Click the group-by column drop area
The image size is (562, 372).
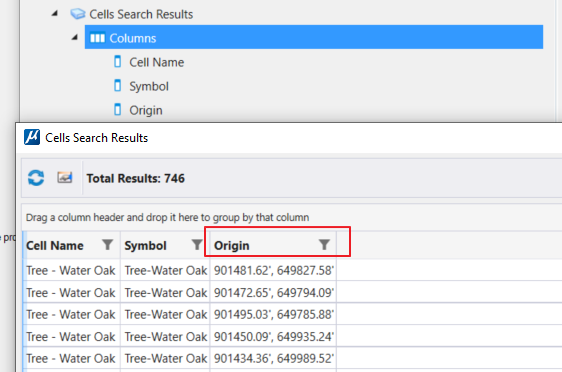pos(292,218)
